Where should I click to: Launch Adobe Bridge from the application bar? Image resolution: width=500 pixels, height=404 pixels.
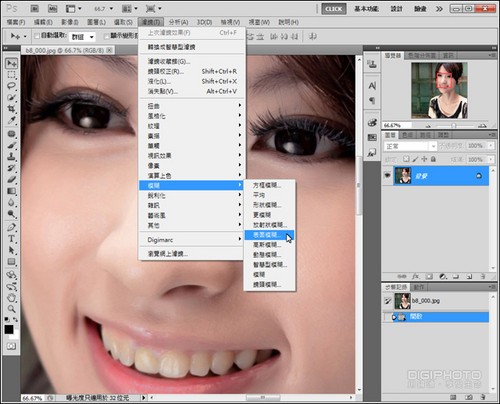point(35,8)
